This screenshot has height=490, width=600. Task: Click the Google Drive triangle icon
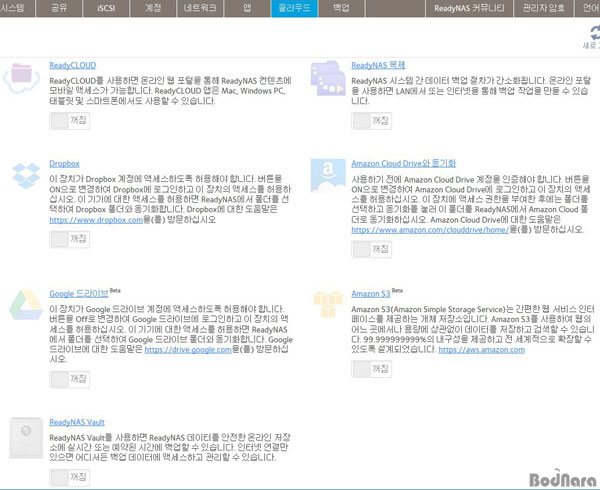pos(26,304)
